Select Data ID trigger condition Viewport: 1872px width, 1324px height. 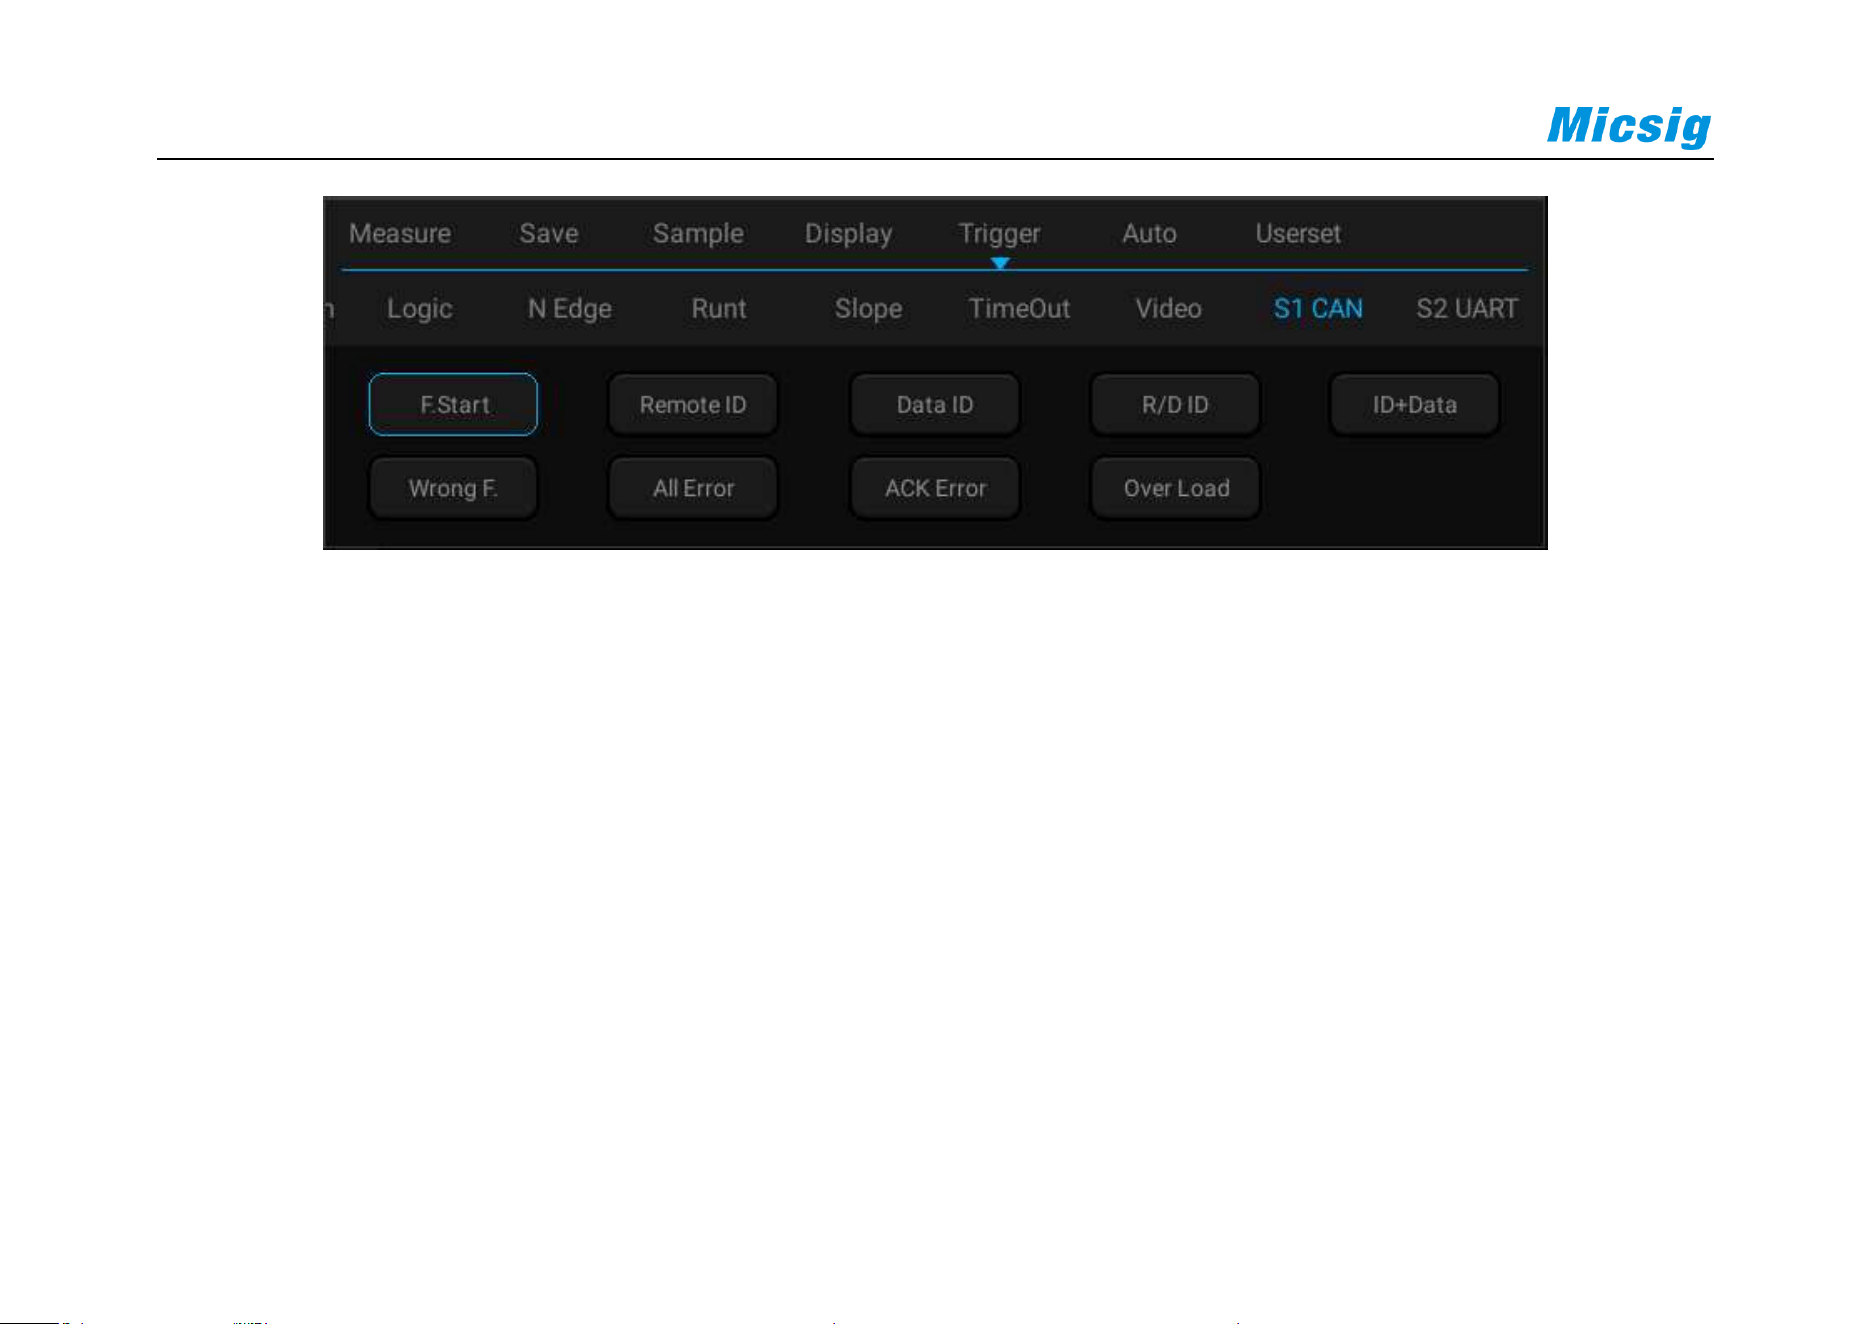tap(935, 404)
